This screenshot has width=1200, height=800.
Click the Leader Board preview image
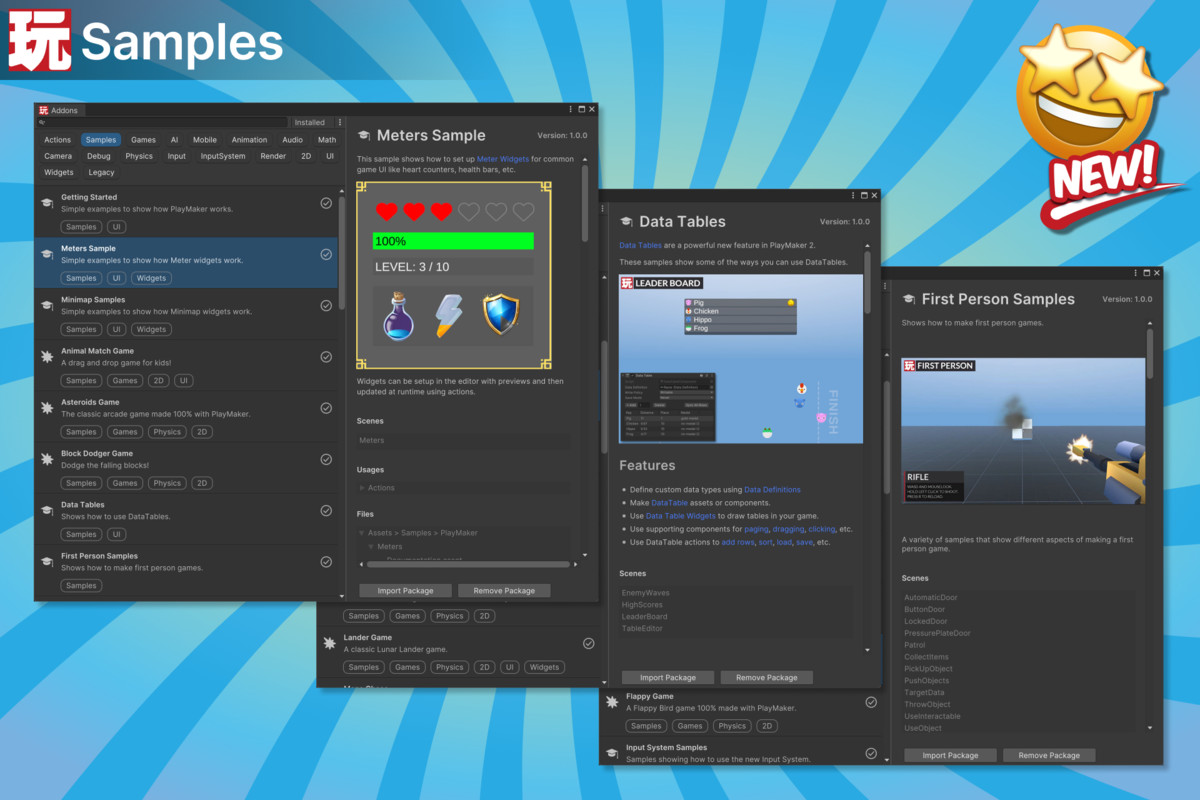coord(741,358)
